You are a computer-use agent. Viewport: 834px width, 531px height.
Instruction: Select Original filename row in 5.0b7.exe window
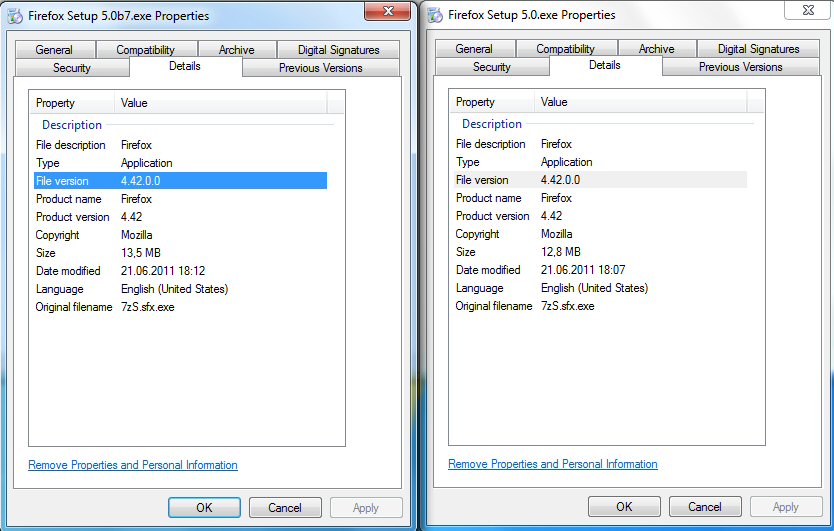click(x=180, y=307)
